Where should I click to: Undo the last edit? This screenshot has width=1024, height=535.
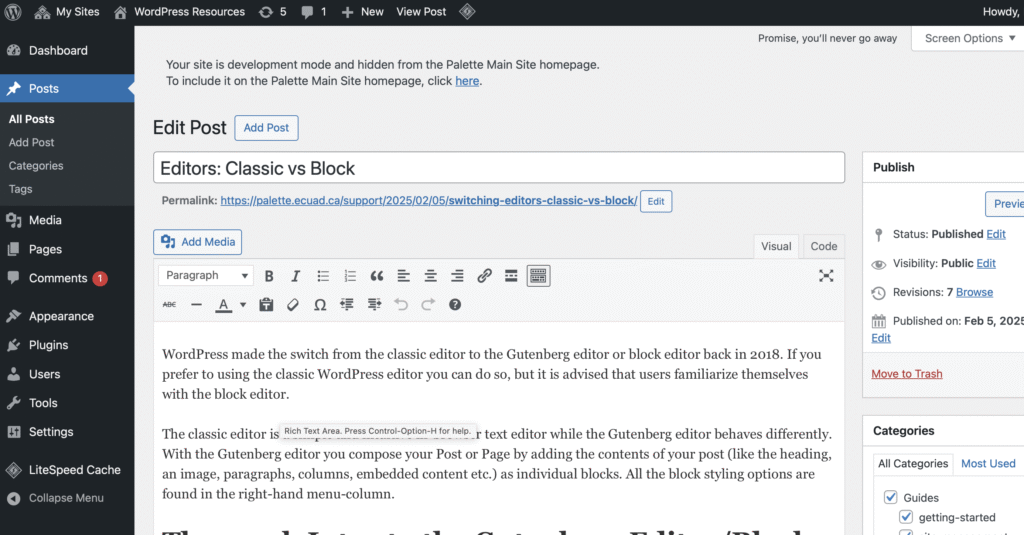coord(401,304)
